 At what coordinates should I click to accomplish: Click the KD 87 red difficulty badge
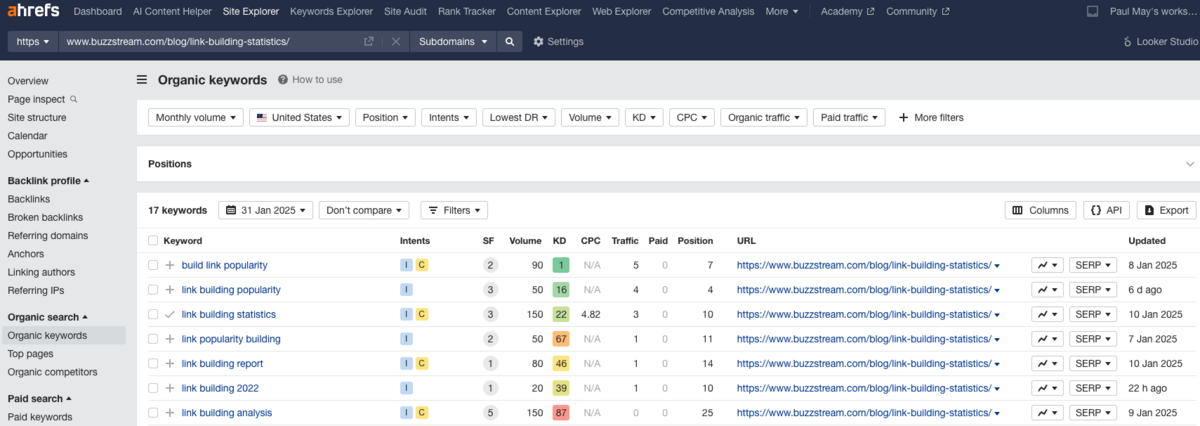560,412
